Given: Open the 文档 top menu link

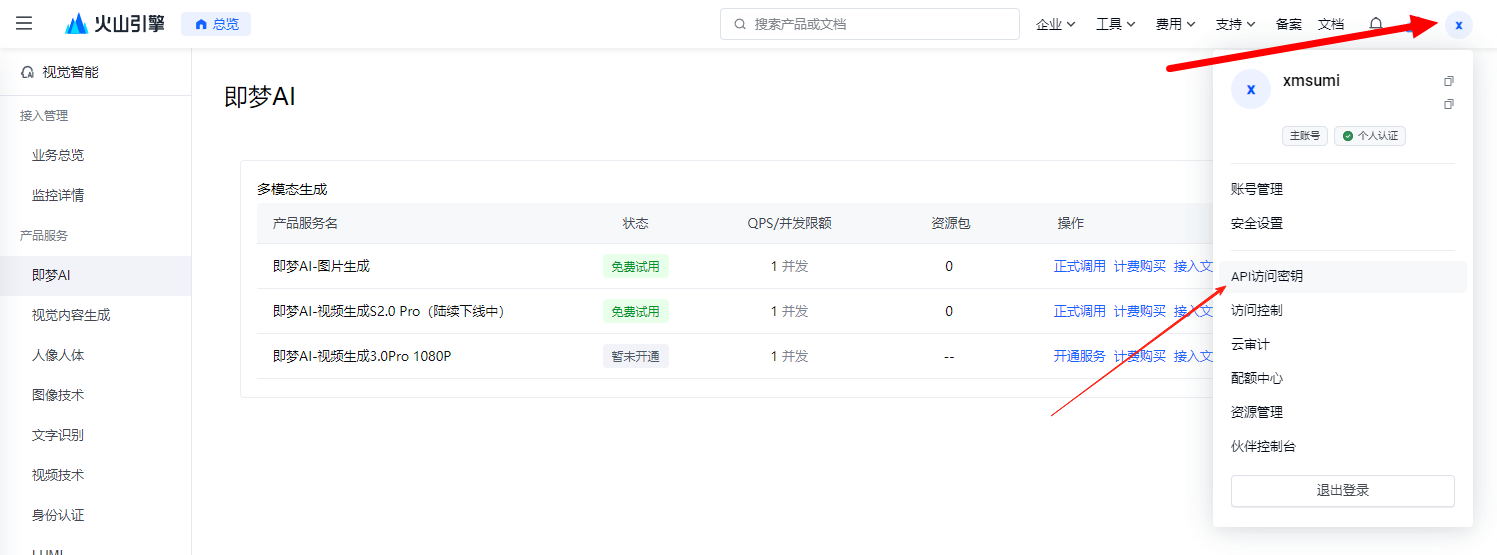Looking at the screenshot, I should [x=1331, y=24].
